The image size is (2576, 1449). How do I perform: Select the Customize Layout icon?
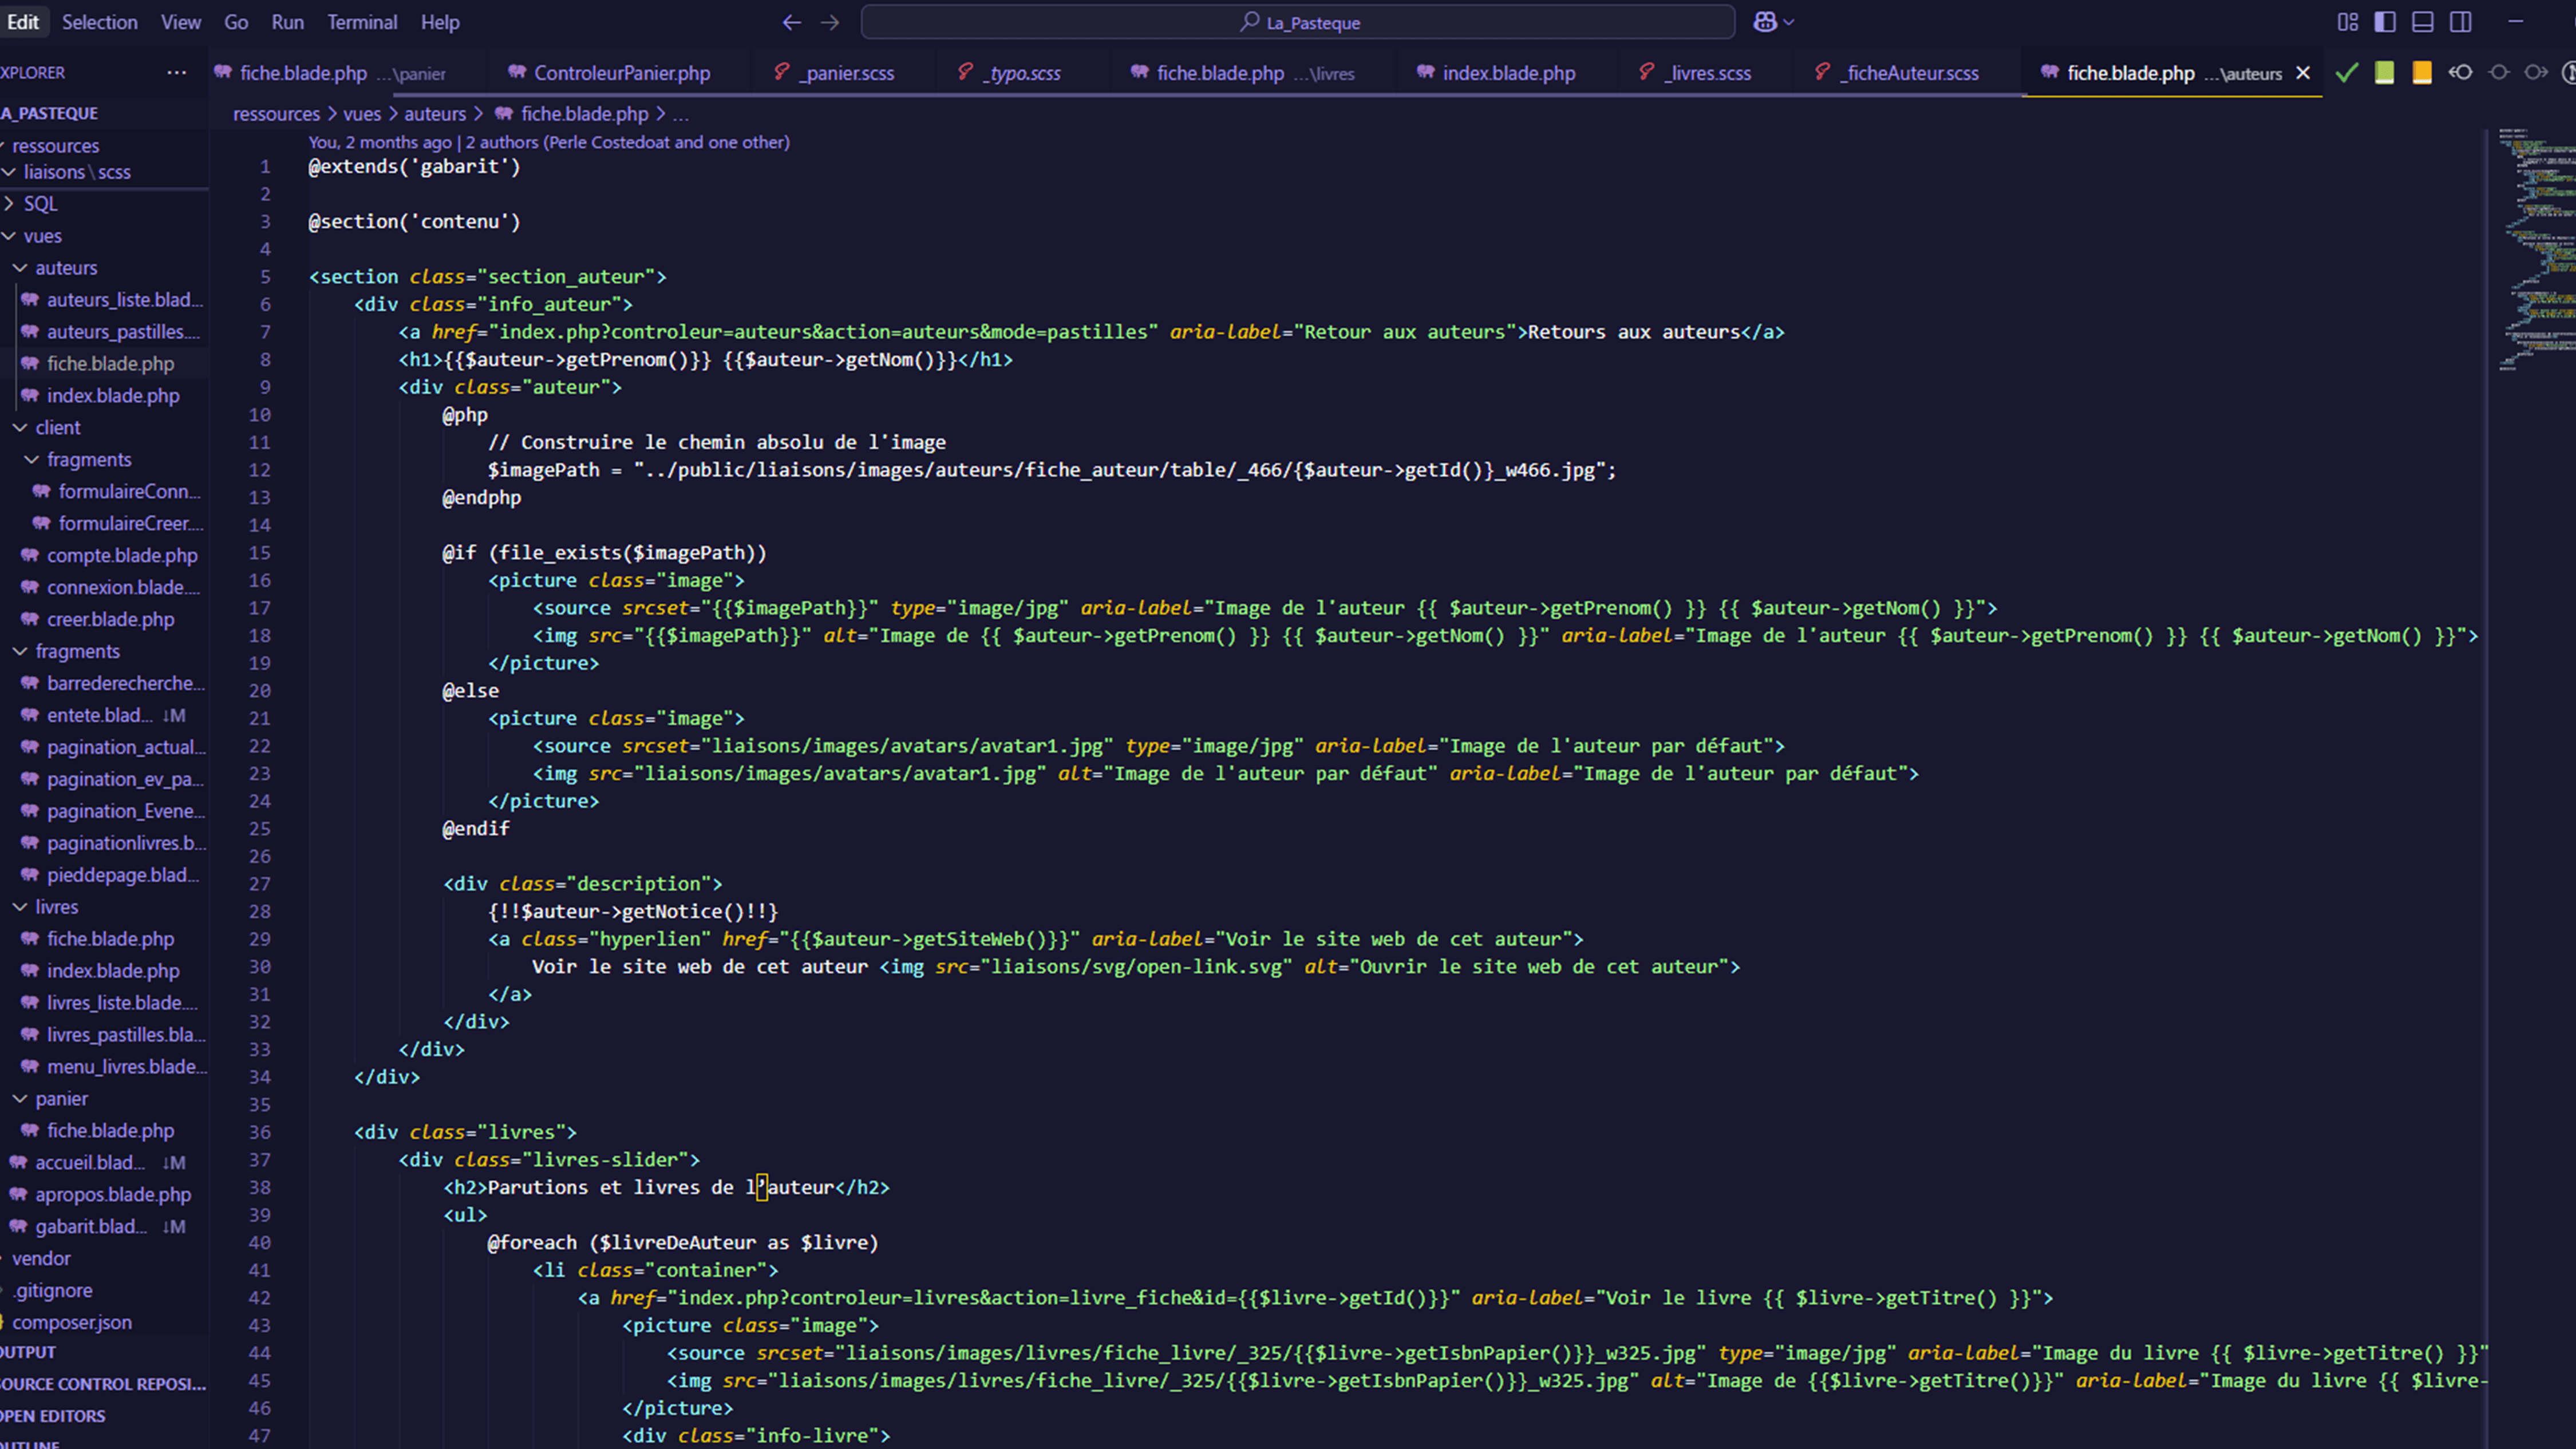2348,22
